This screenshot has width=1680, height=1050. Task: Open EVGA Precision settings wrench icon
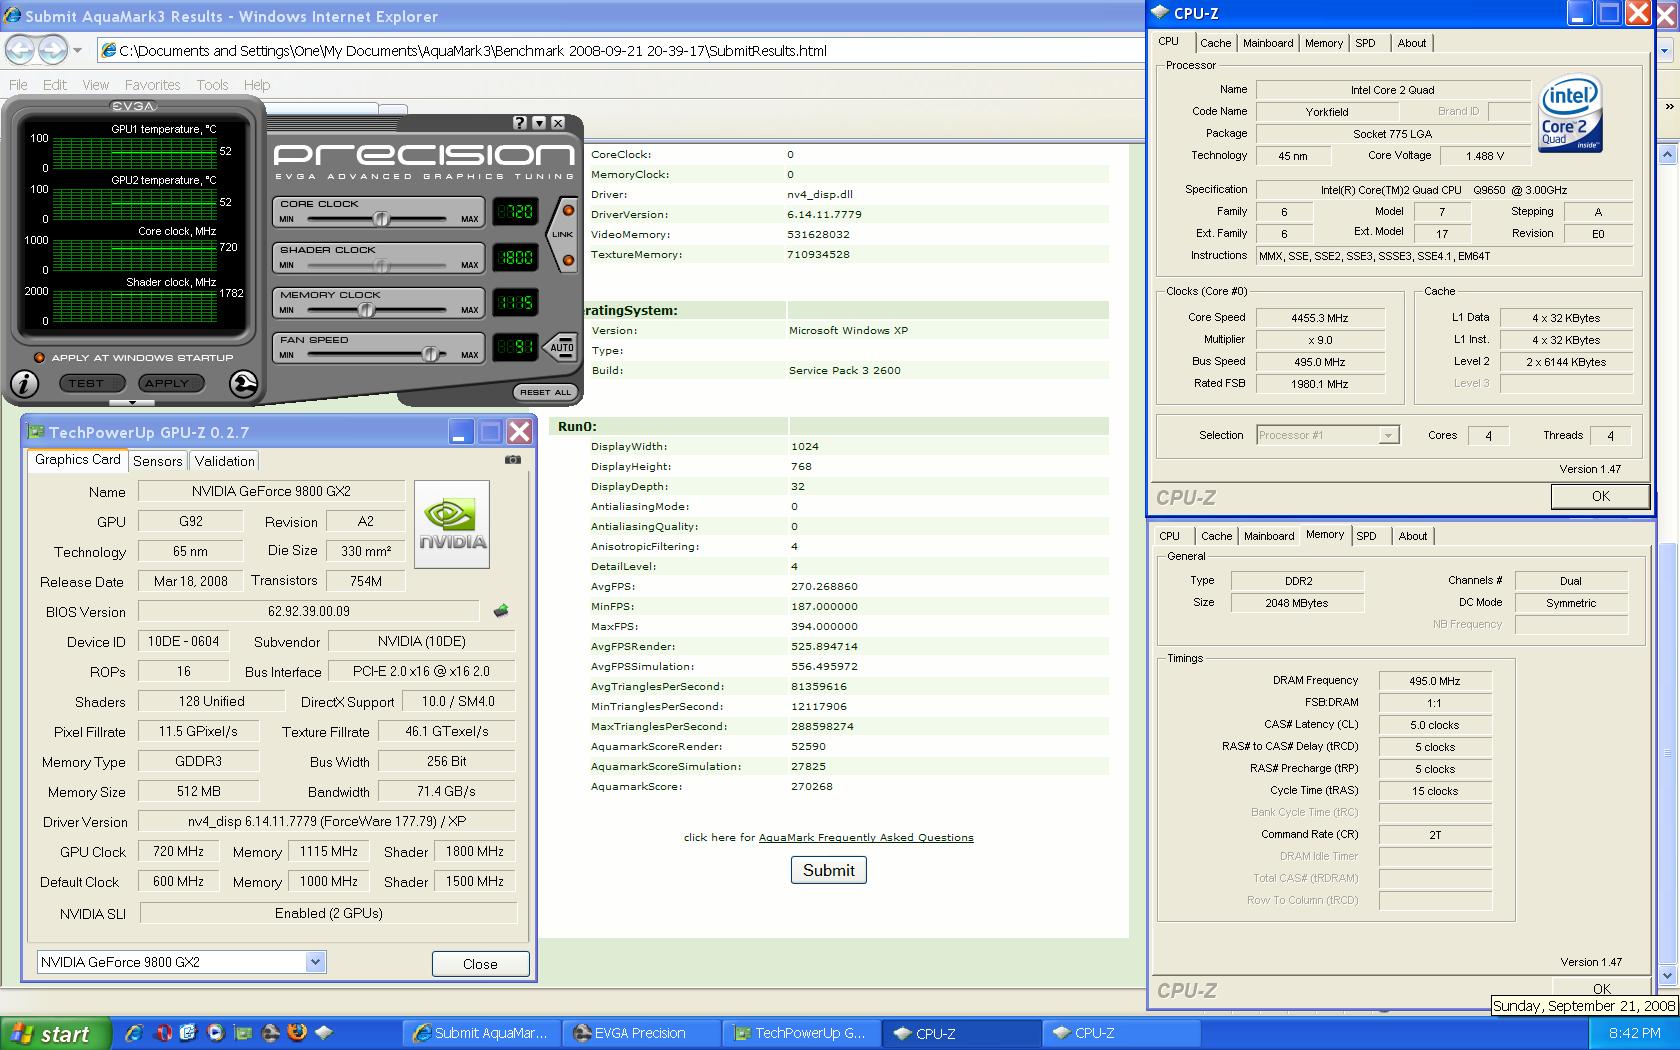[x=243, y=383]
